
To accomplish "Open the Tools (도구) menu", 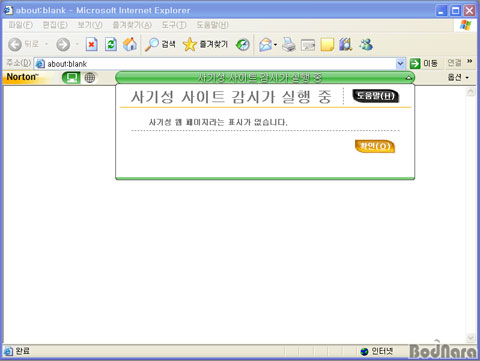I will (174, 25).
